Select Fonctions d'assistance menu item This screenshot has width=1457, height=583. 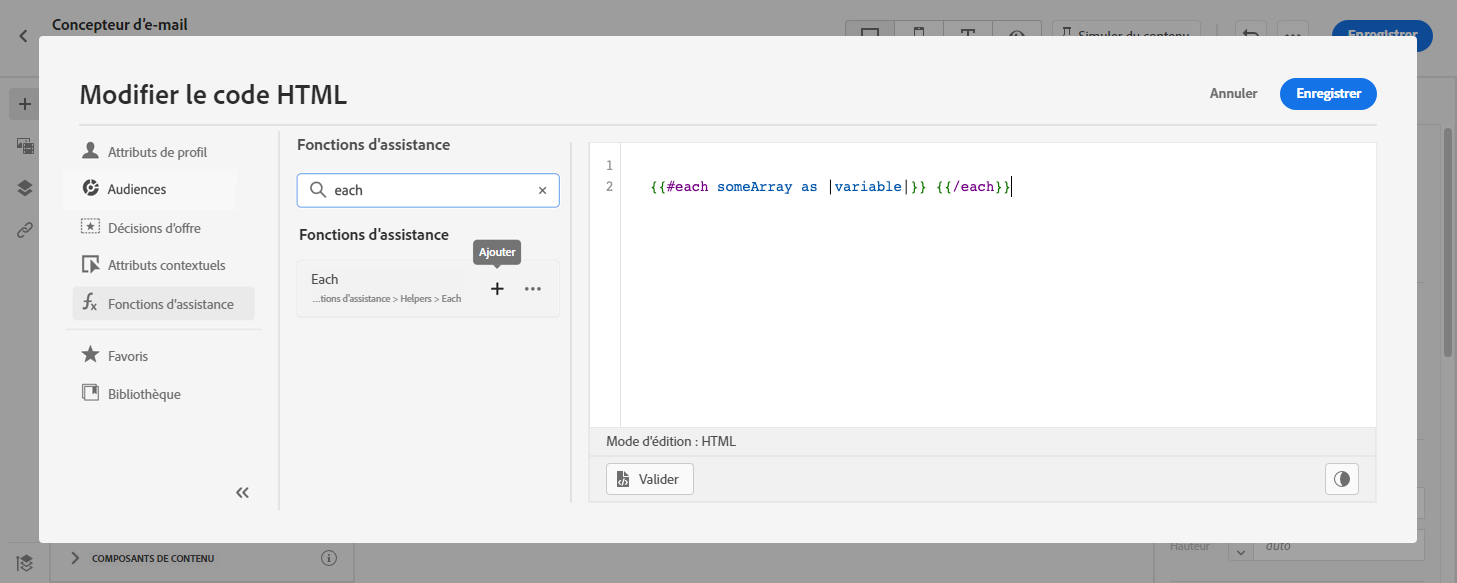[170, 304]
